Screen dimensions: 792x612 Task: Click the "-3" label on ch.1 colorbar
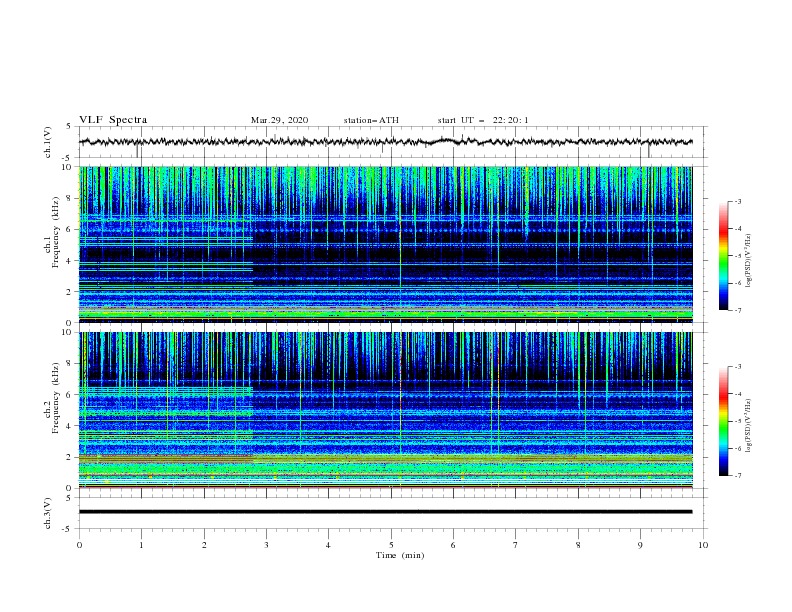(x=737, y=201)
